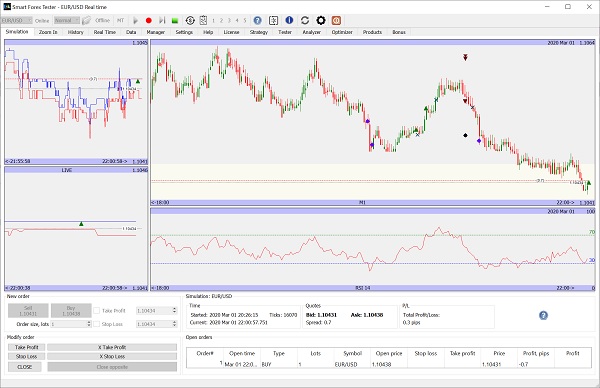This screenshot has width=600, height=388.
Task: Click the Open price column header
Action: (x=389, y=354)
